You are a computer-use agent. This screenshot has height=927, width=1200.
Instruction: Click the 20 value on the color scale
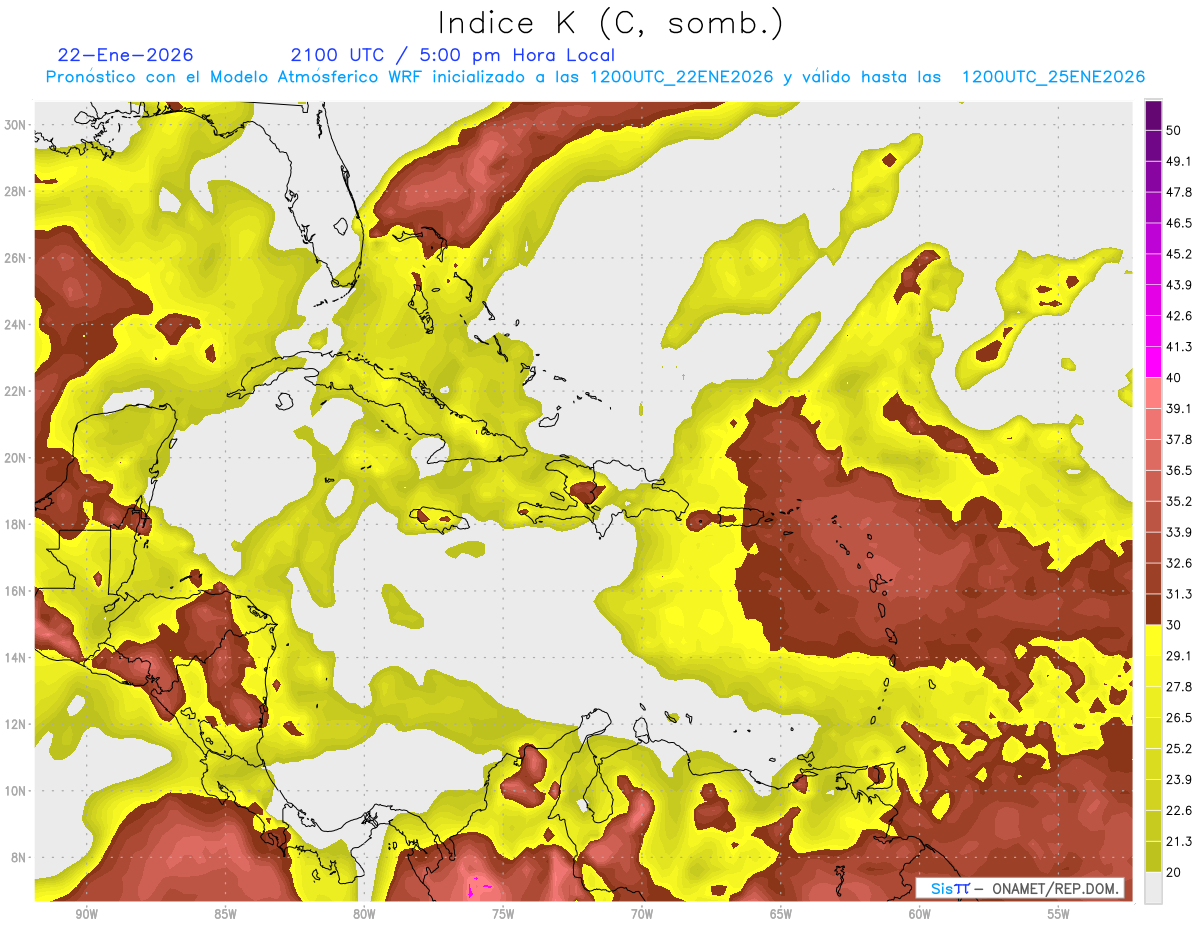tap(1174, 874)
